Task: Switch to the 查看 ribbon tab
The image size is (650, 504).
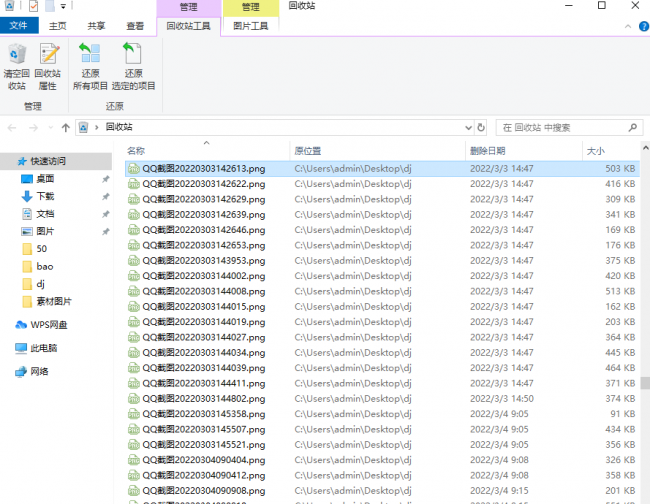Action: pos(135,26)
